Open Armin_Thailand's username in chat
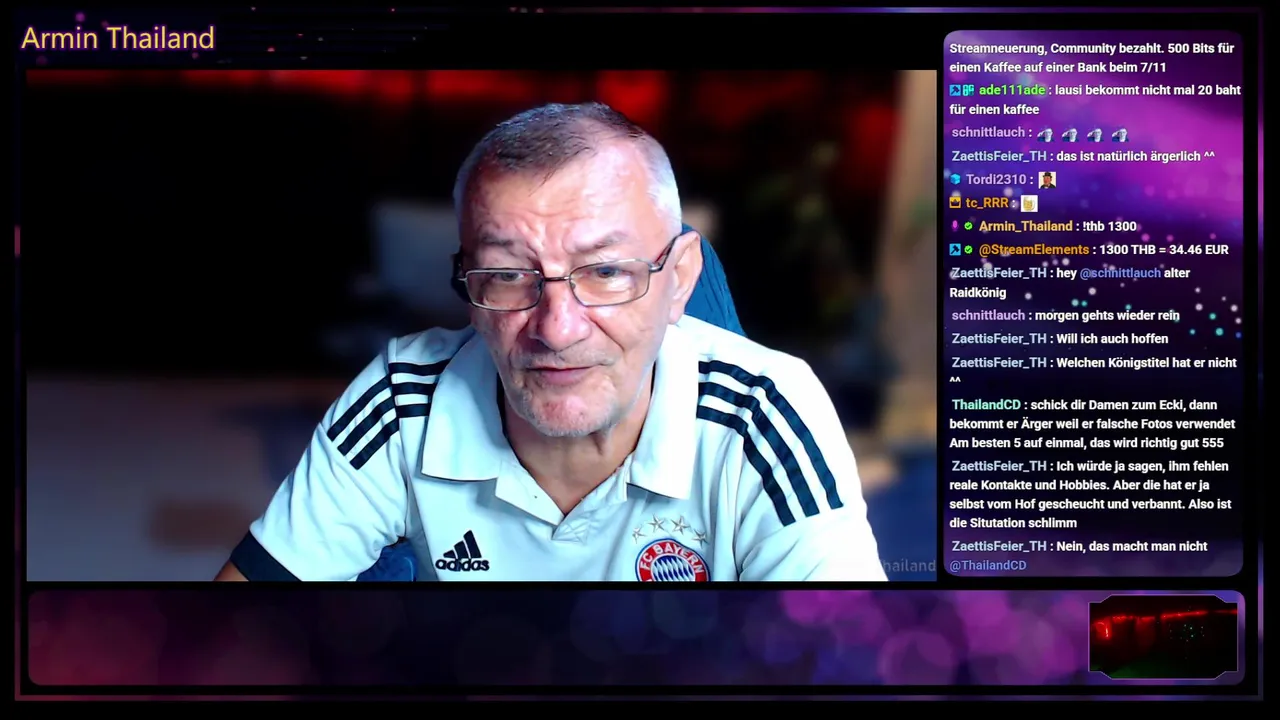Image resolution: width=1280 pixels, height=720 pixels. pyautogui.click(x=1025, y=226)
